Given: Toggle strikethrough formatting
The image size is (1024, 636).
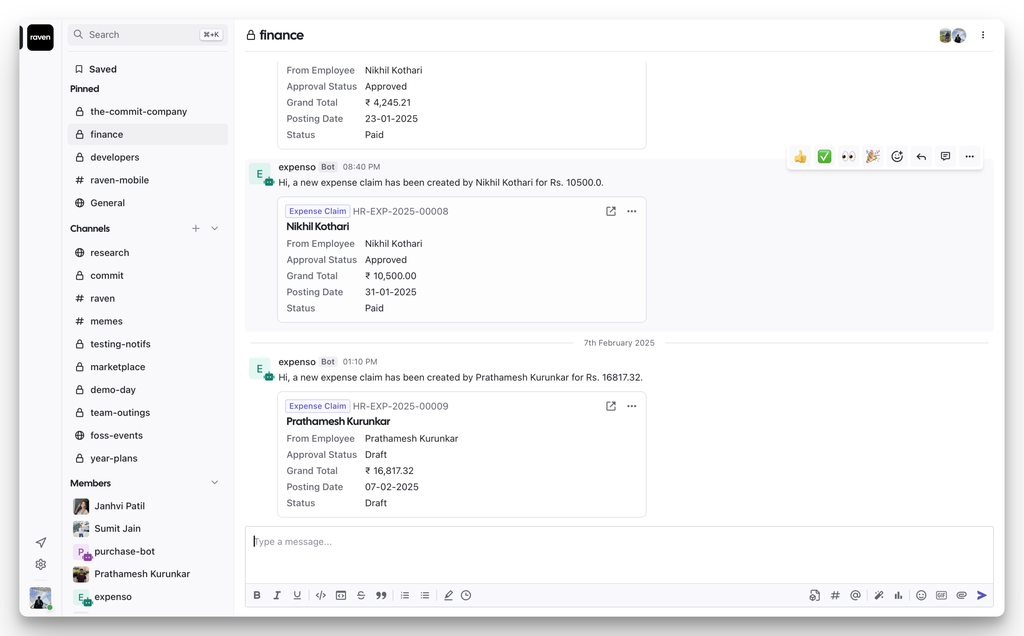Looking at the screenshot, I should tap(361, 595).
